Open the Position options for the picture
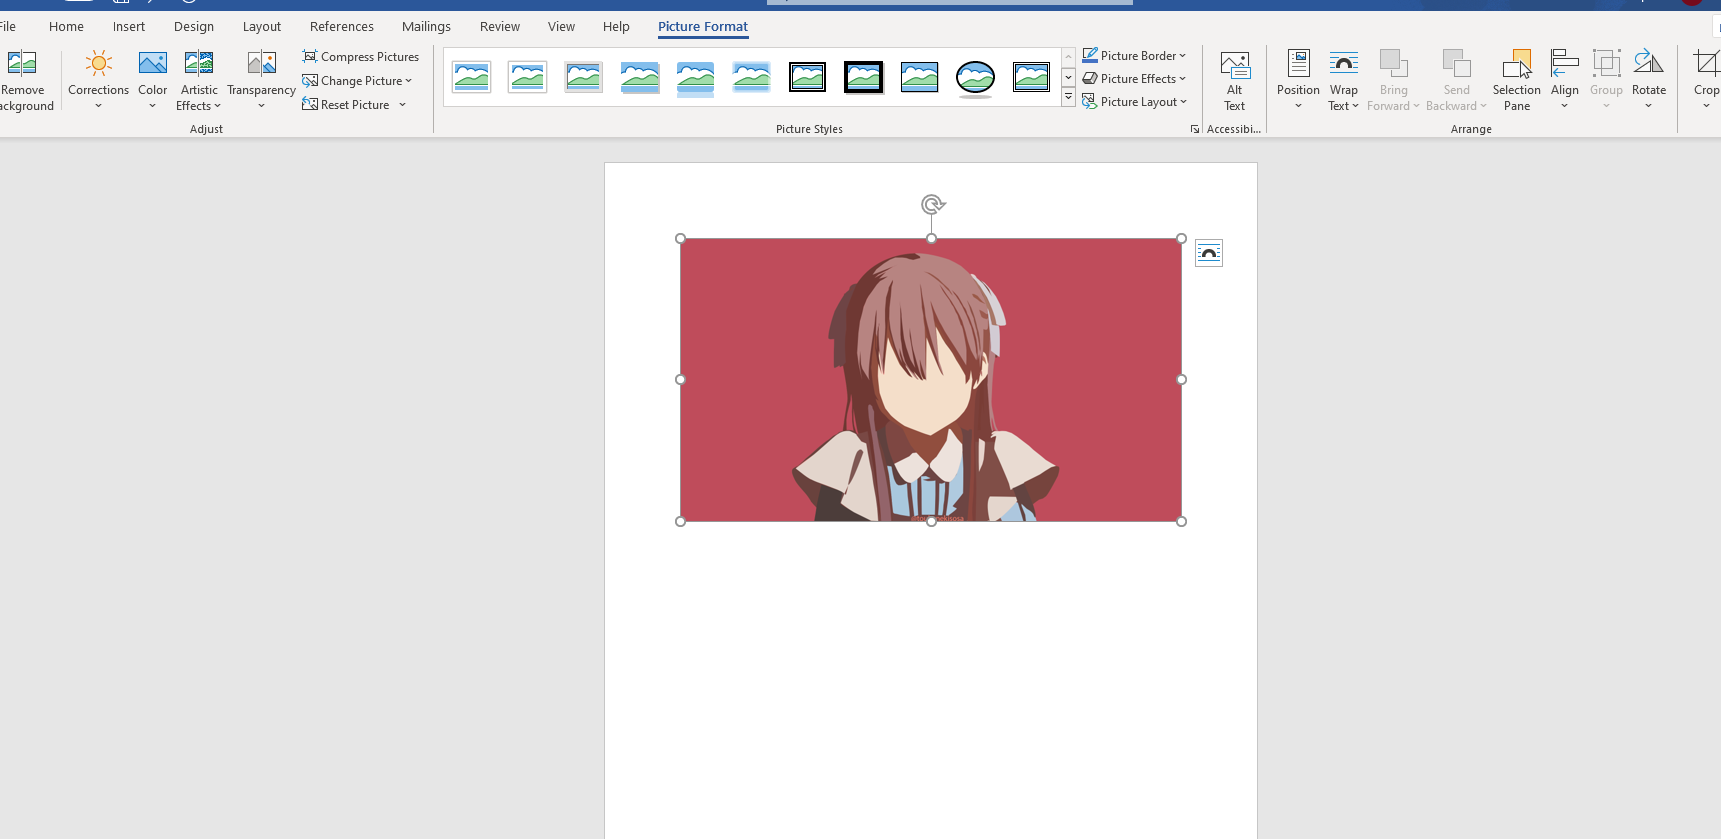This screenshot has height=839, width=1721. [1298, 80]
